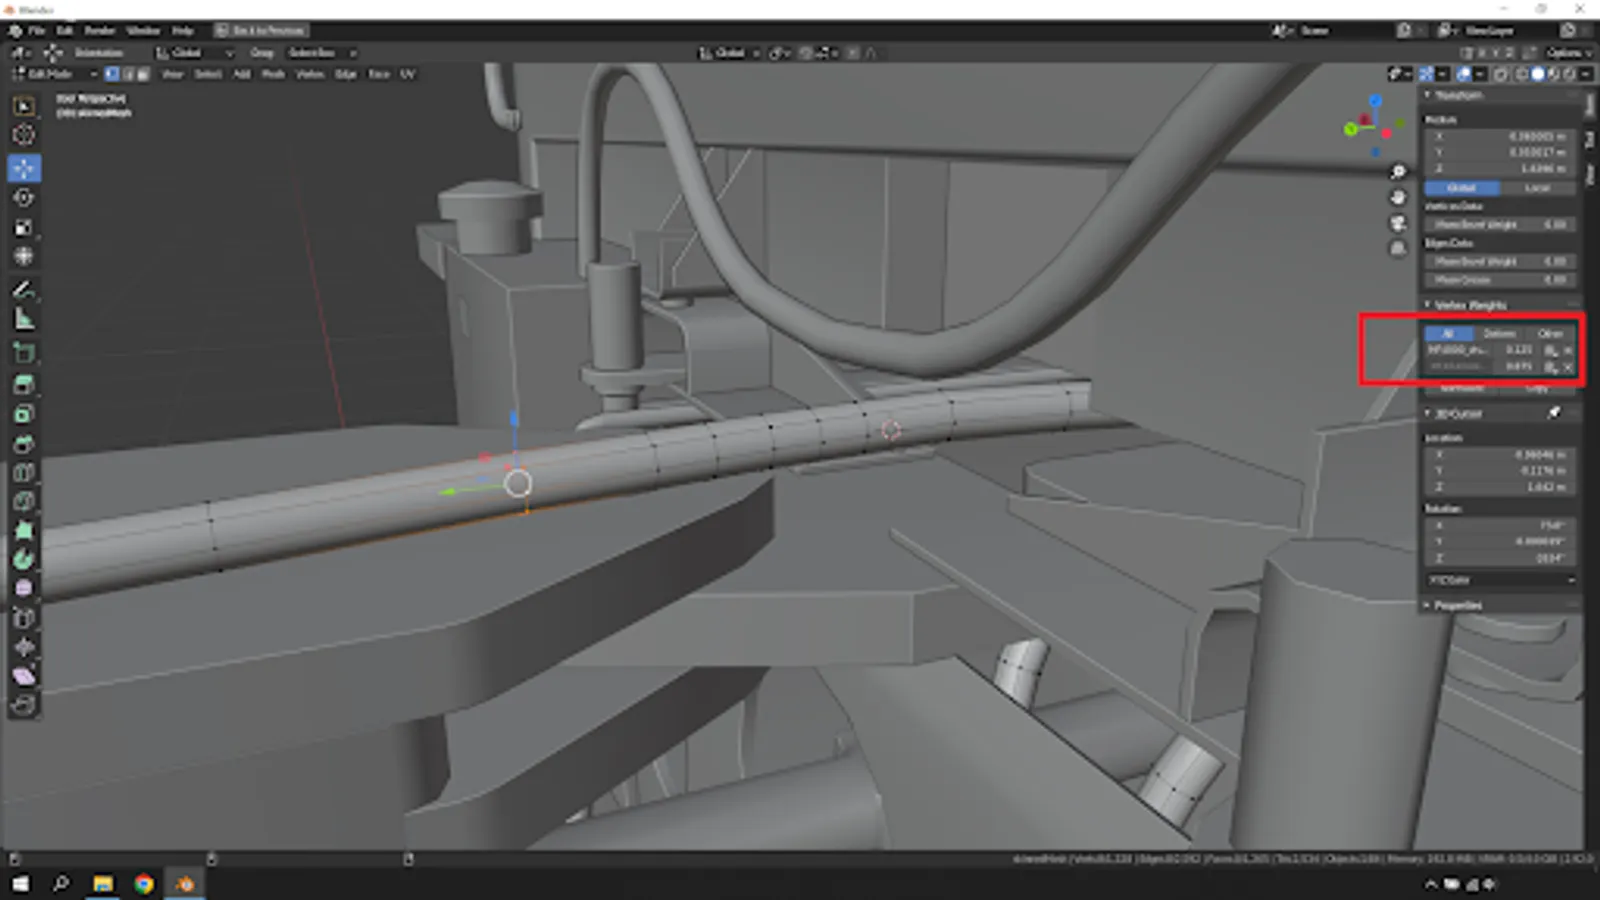Open the Global transform orientation dropdown
Screen dimensions: 1600x900
730,53
